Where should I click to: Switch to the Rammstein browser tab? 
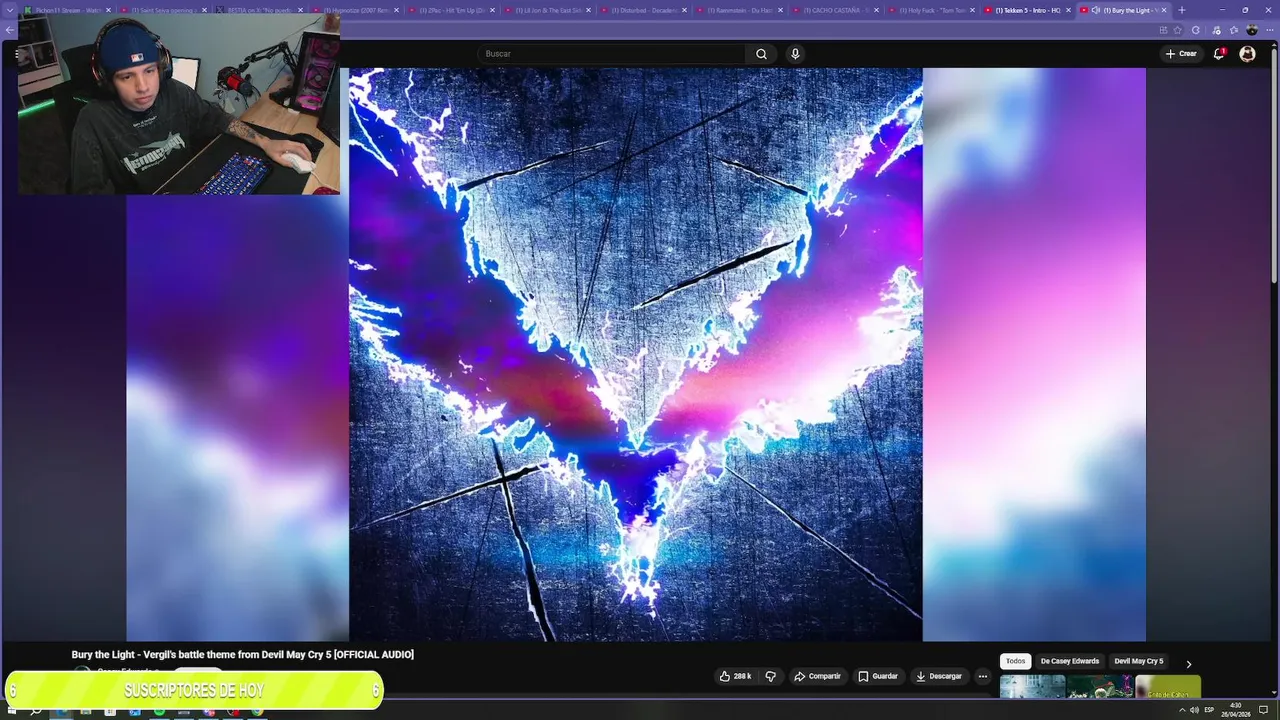pyautogui.click(x=741, y=10)
